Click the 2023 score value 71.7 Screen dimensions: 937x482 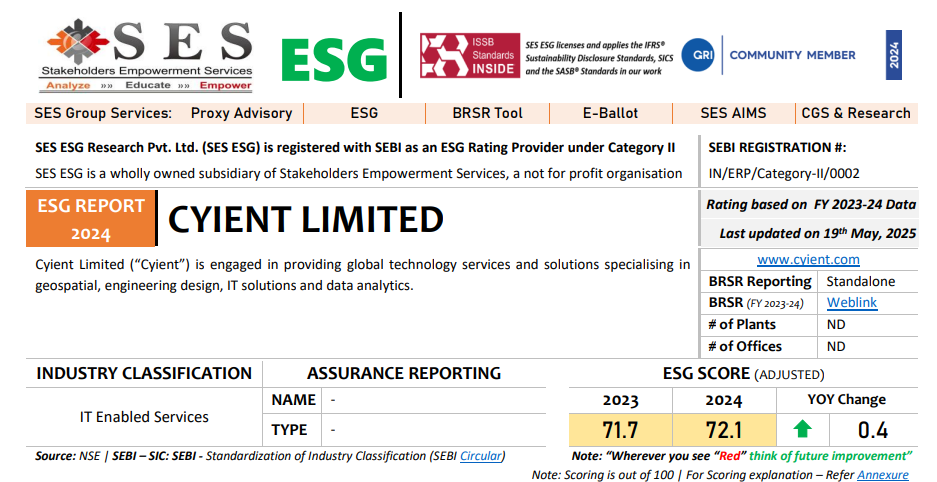(x=620, y=429)
